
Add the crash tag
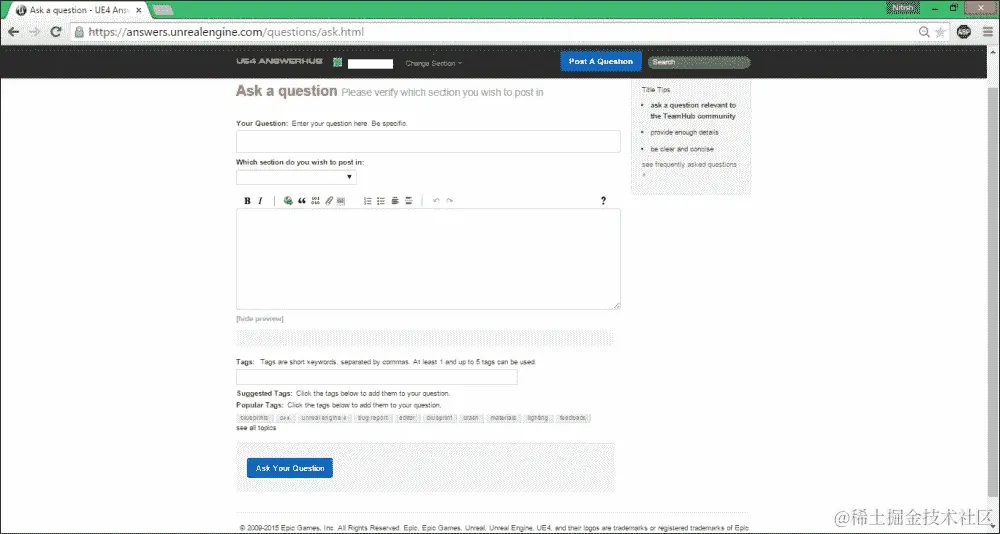471,418
